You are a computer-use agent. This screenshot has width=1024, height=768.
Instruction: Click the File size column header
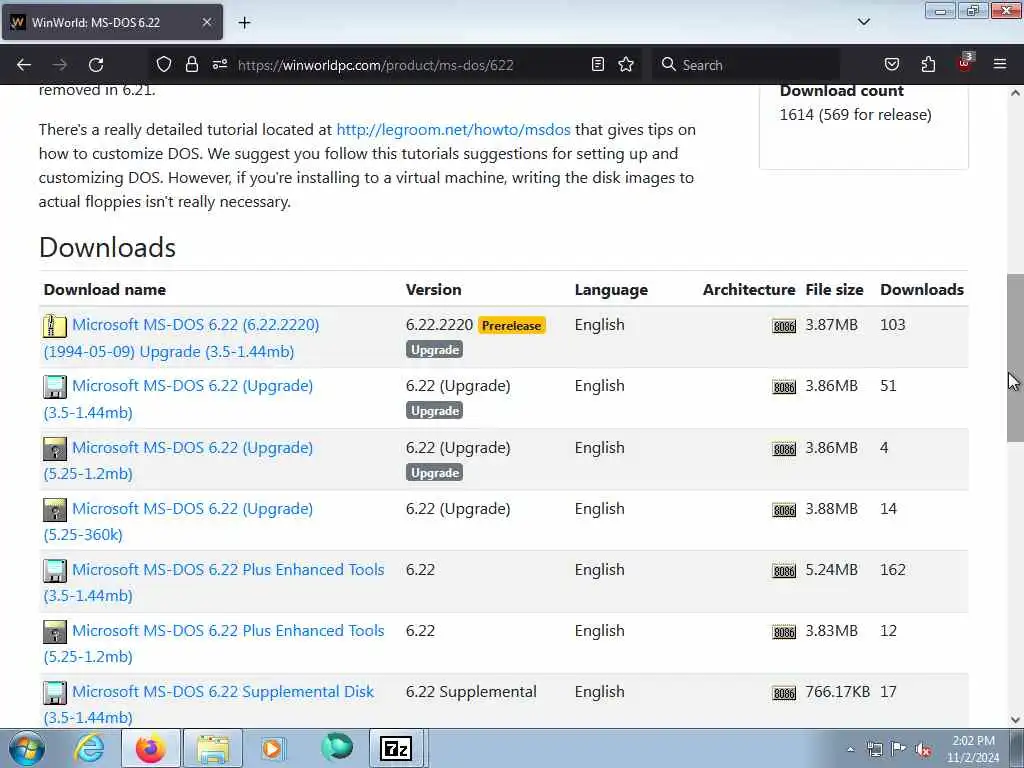pyautogui.click(x=834, y=289)
